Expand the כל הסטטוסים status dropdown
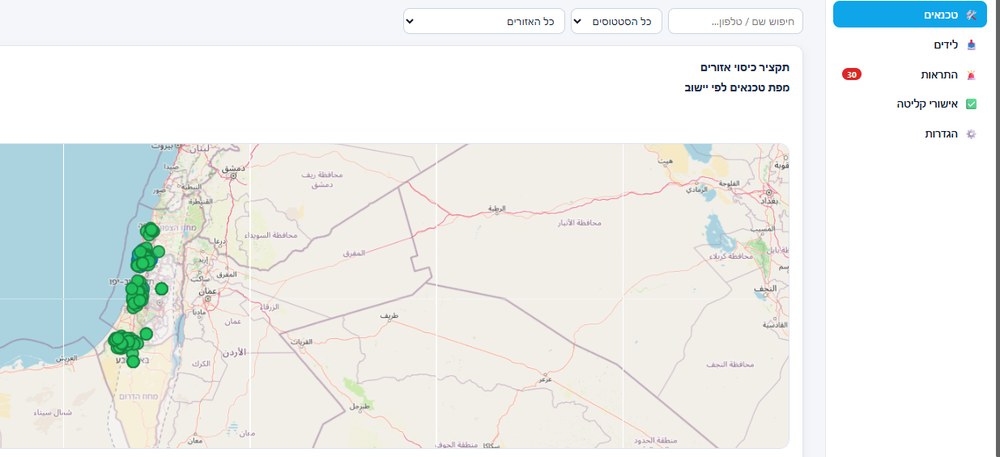 617,21
